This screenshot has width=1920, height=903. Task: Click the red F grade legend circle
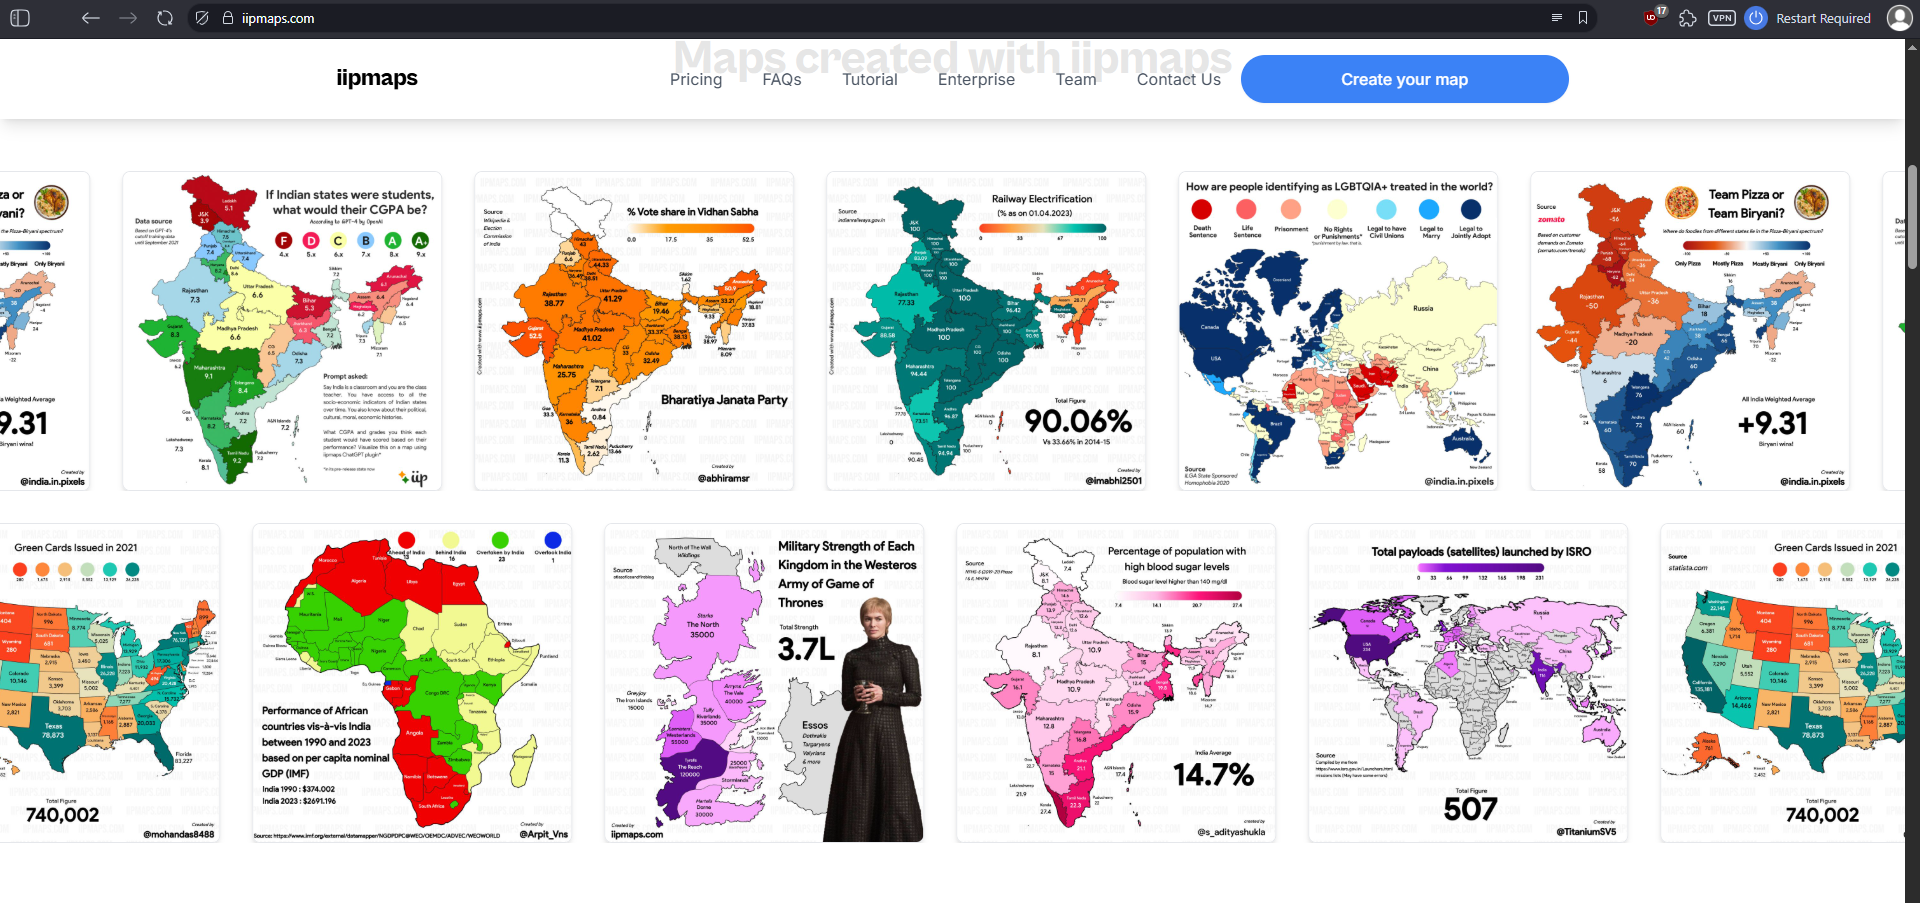point(284,241)
